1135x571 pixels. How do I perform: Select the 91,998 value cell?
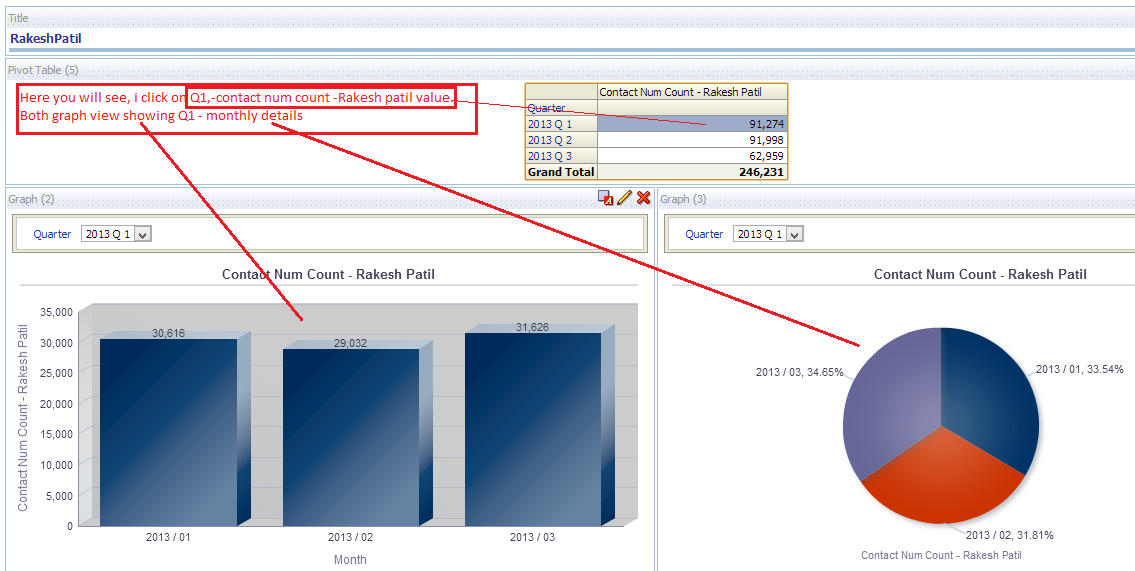(691, 140)
